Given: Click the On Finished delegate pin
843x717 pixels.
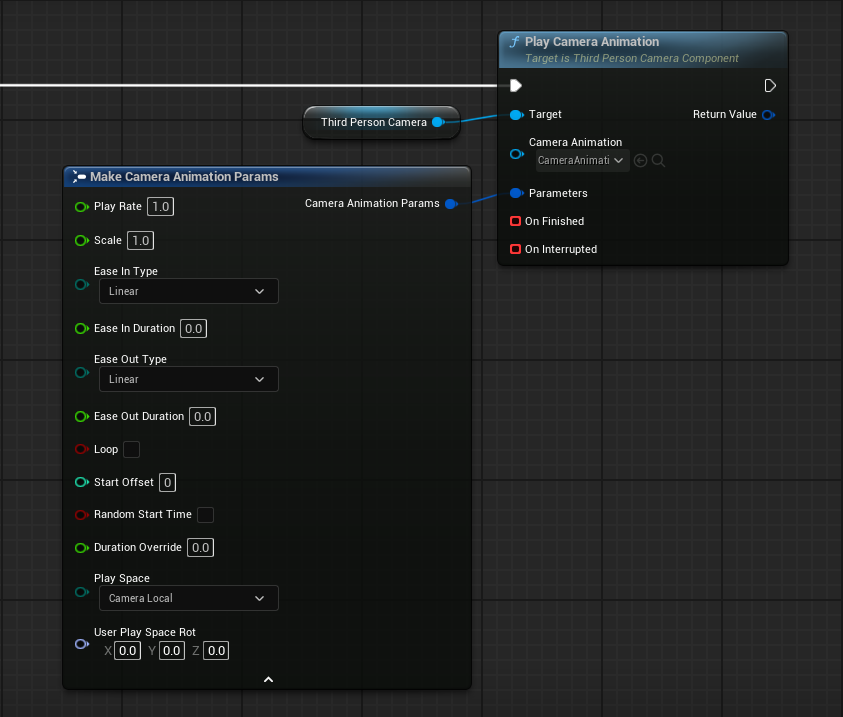Looking at the screenshot, I should (516, 221).
